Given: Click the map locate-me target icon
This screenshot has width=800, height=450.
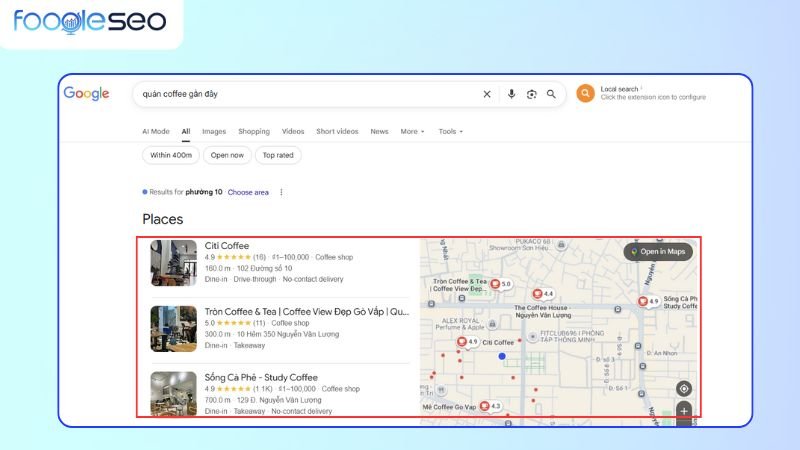Looking at the screenshot, I should [x=683, y=388].
